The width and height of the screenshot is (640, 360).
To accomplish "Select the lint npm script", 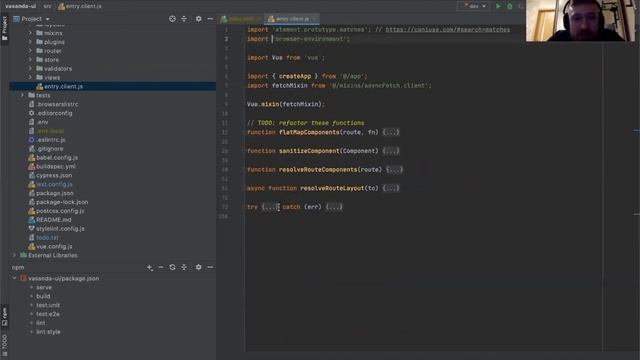I will click(x=40, y=323).
